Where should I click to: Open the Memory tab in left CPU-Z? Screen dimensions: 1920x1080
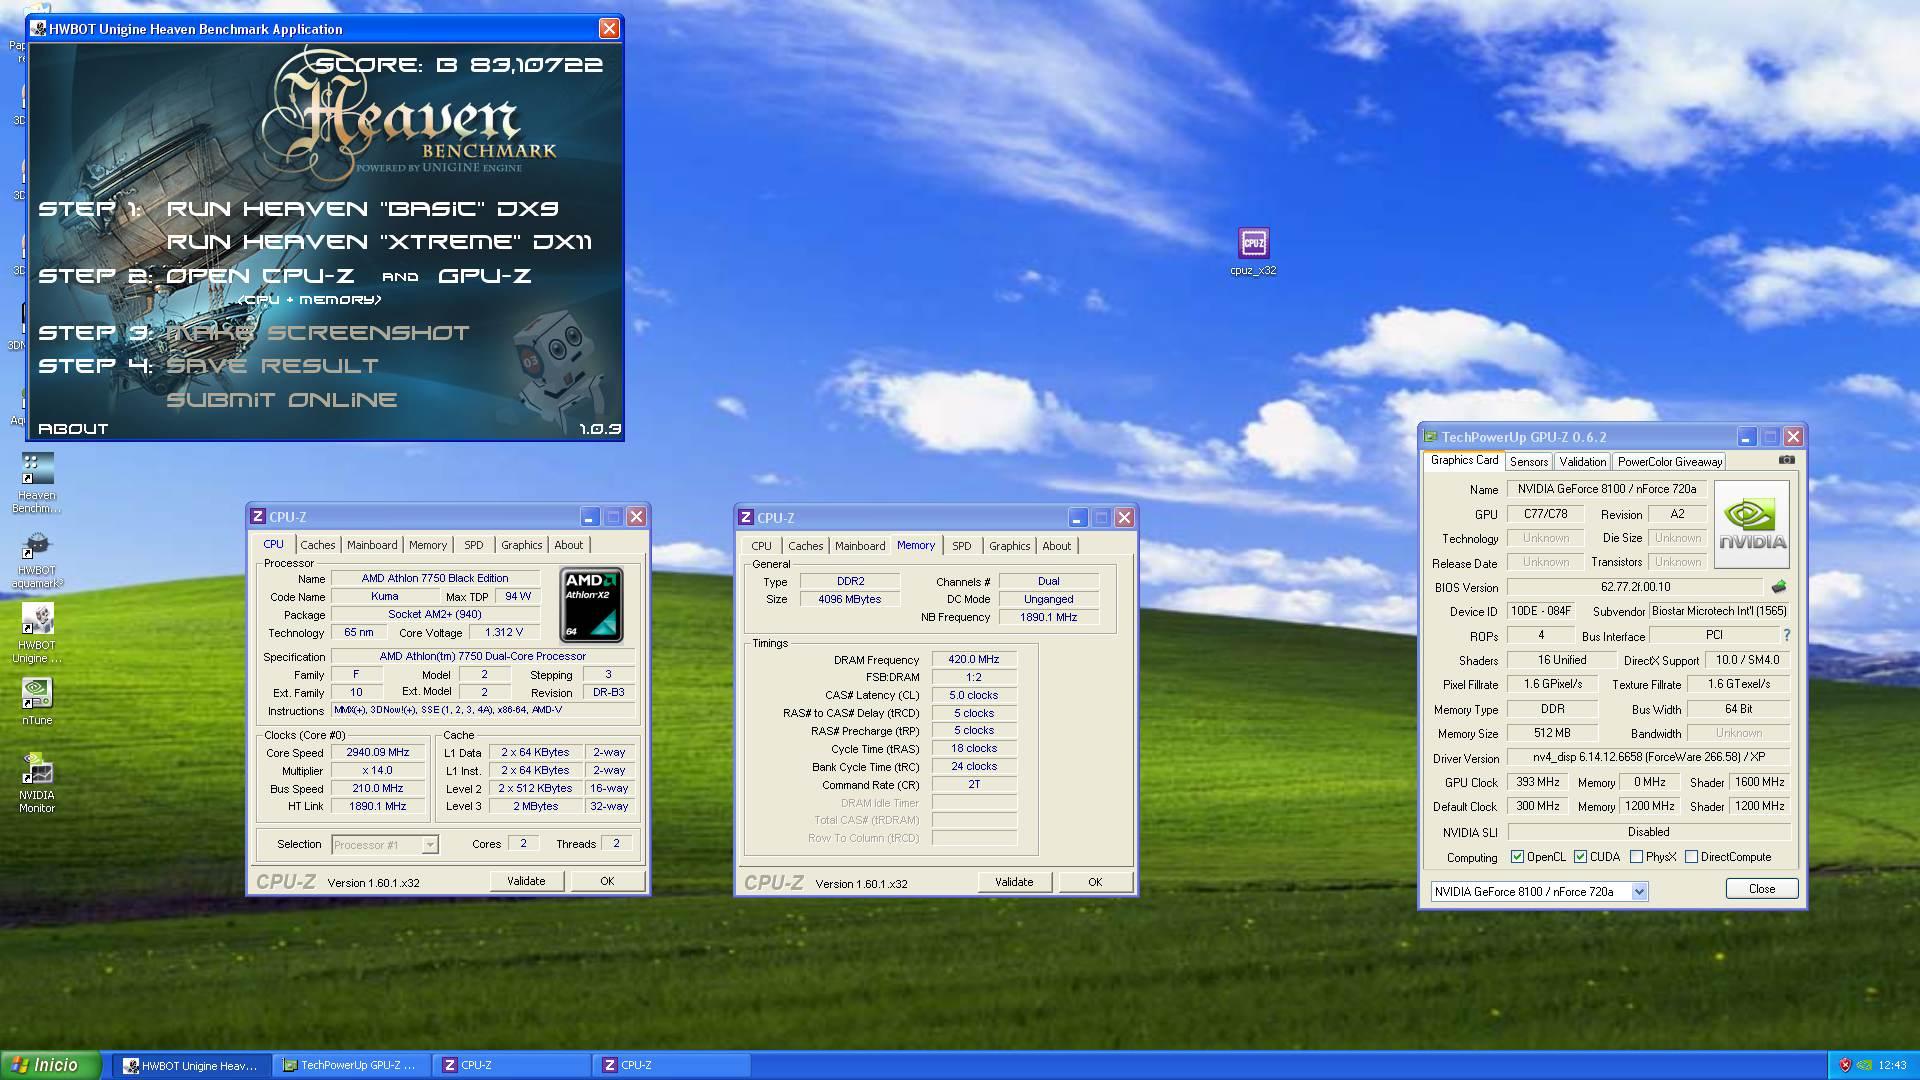coord(428,545)
